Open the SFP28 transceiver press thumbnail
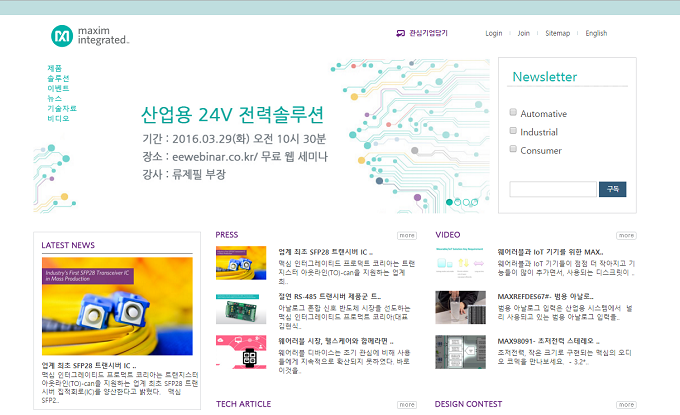 241,262
